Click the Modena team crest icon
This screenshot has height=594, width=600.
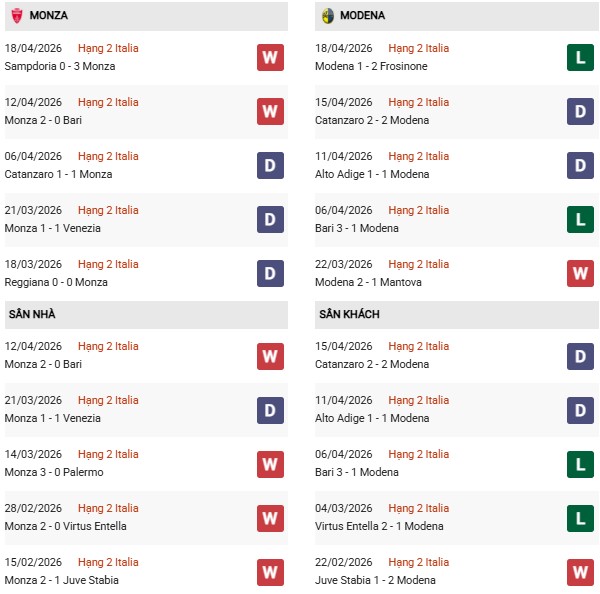(x=327, y=16)
